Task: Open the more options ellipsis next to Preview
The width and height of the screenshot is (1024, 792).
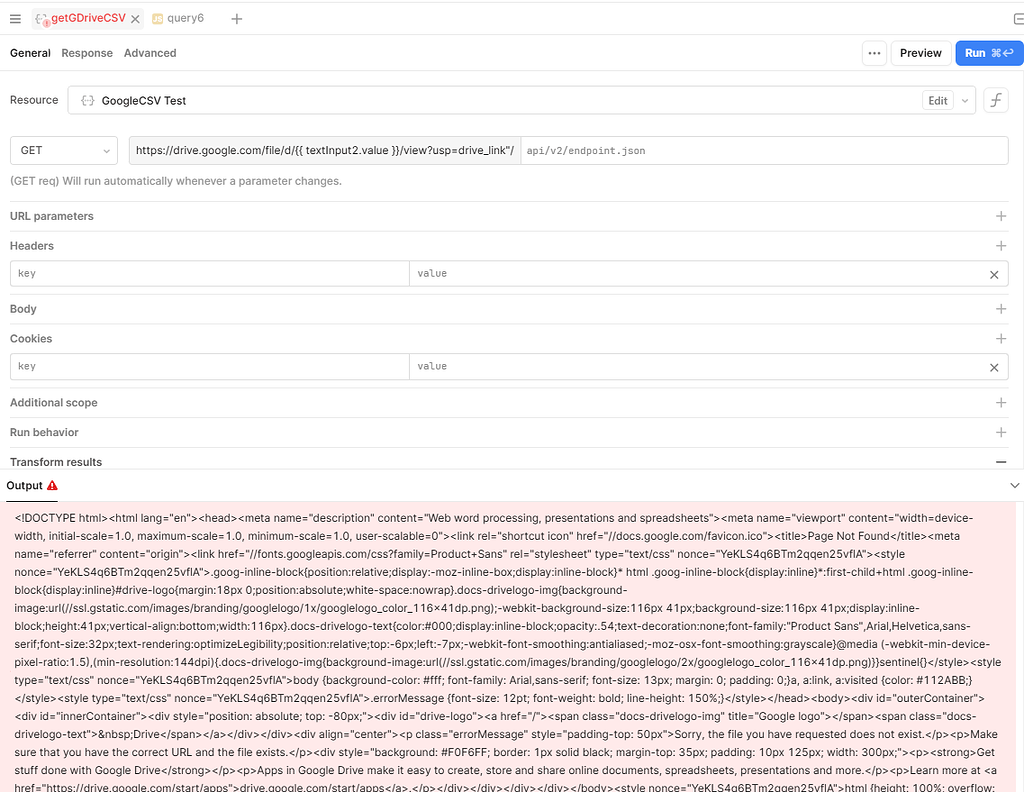Action: [x=874, y=52]
